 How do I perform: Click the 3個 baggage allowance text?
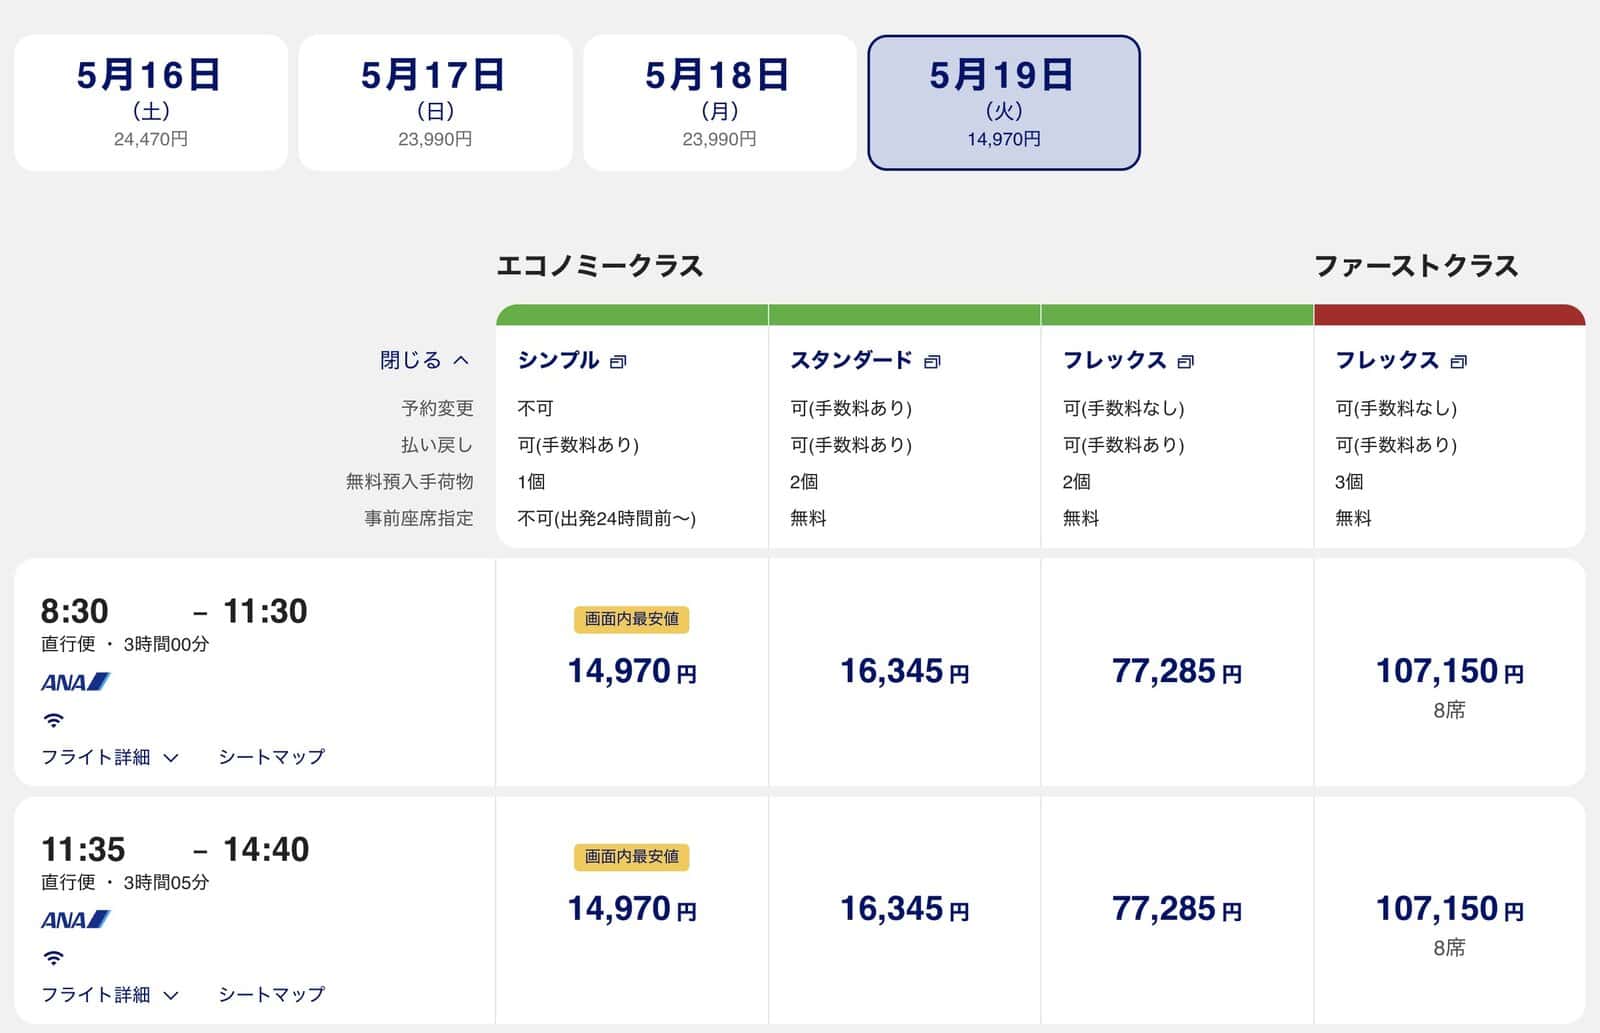[1349, 482]
